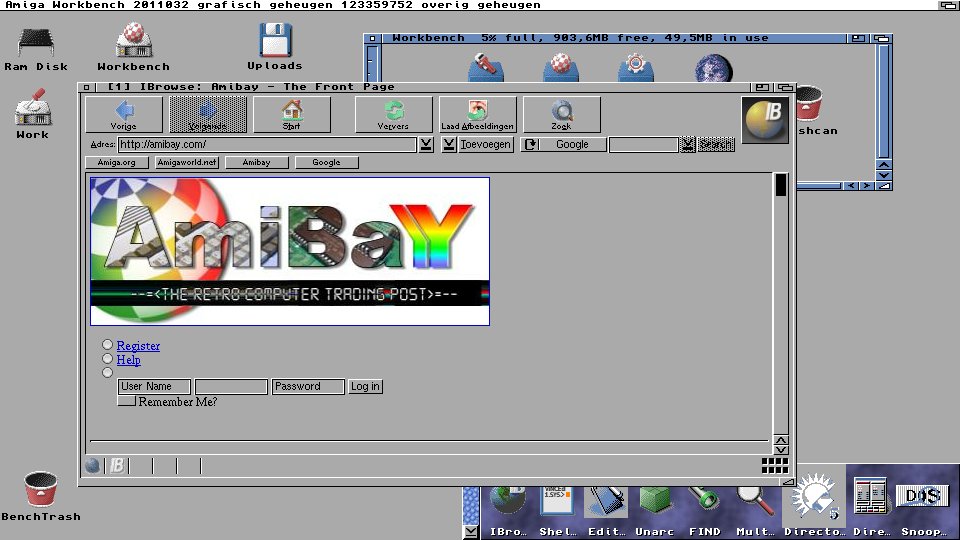Launch Unarc from the dock
This screenshot has width=960, height=540.
click(654, 511)
